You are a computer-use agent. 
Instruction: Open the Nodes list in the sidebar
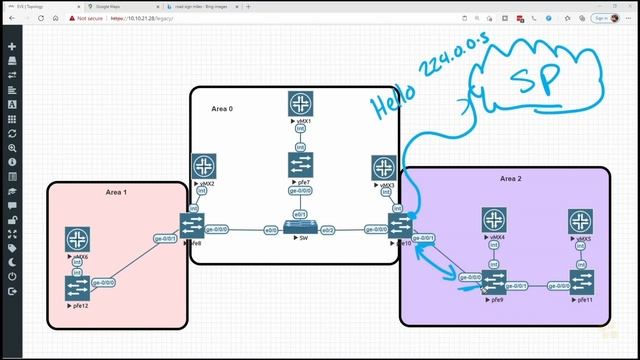click(12, 61)
